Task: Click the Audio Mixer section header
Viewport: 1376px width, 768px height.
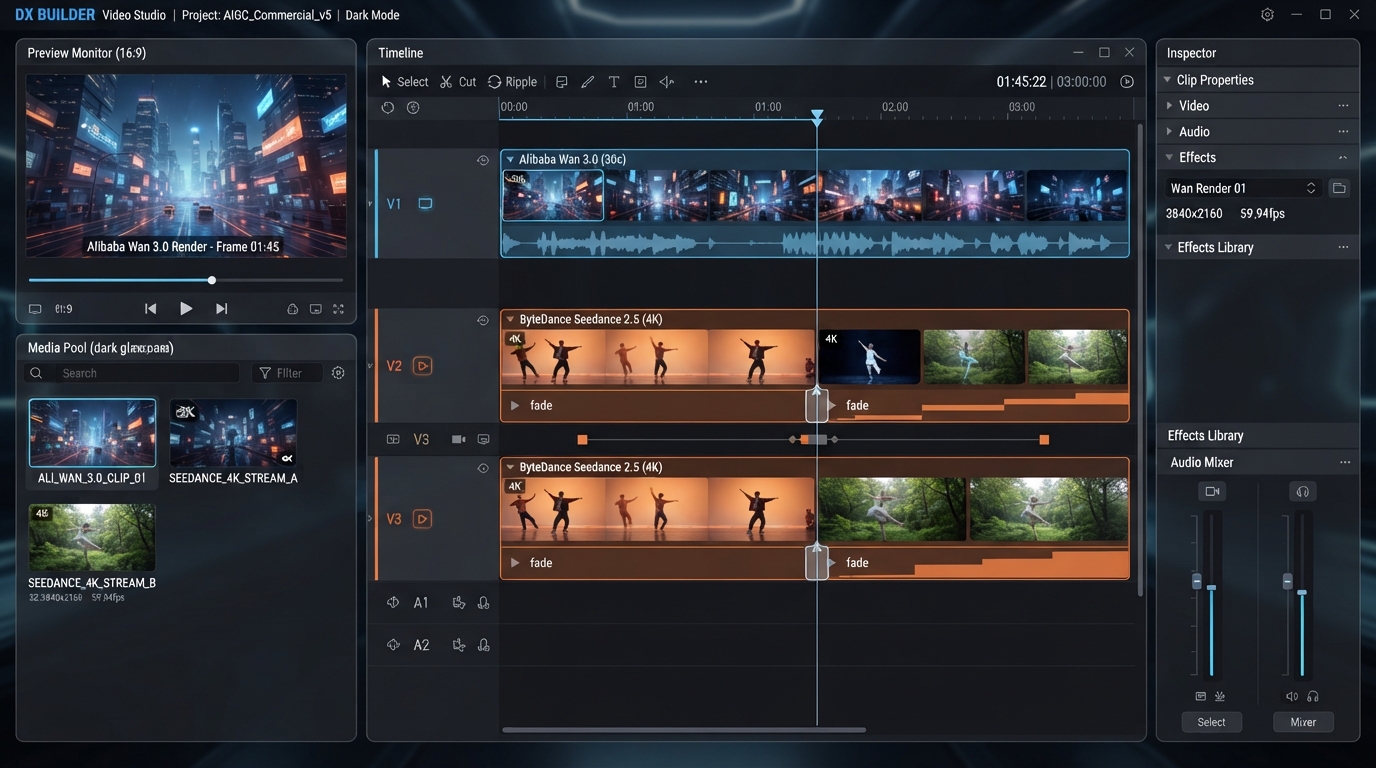Action: click(x=1258, y=462)
